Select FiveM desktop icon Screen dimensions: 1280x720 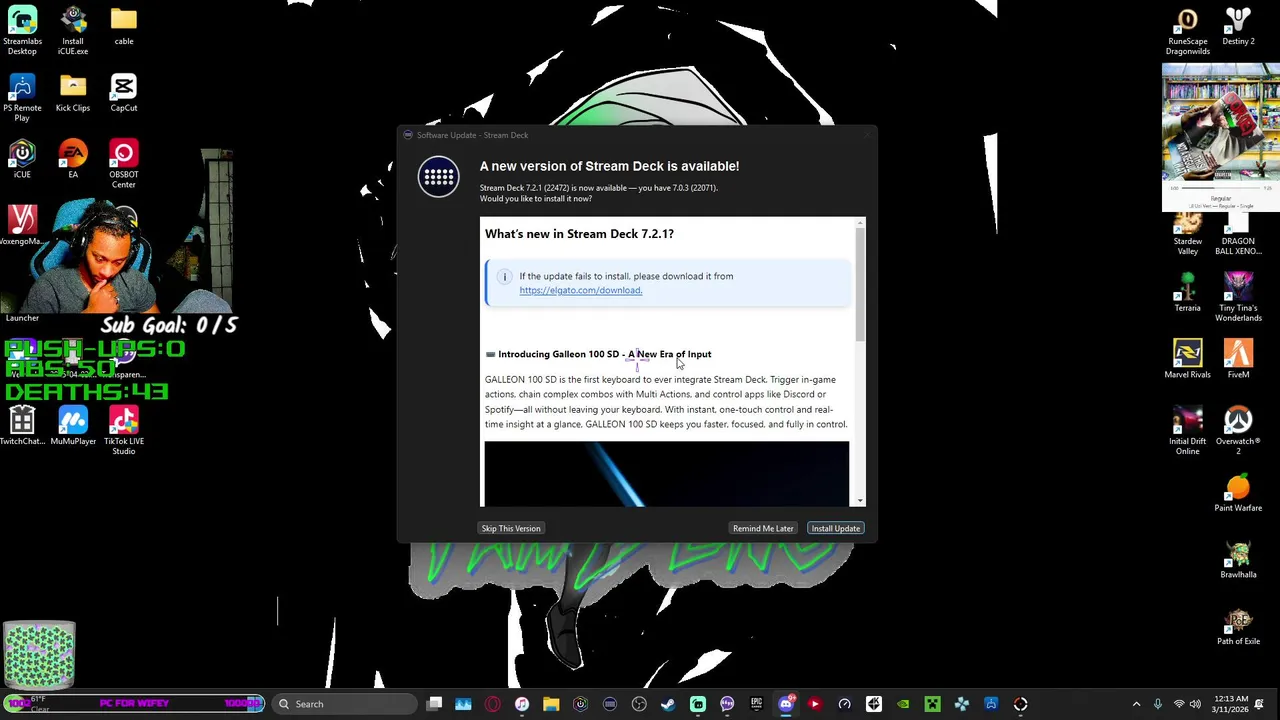(x=1238, y=359)
